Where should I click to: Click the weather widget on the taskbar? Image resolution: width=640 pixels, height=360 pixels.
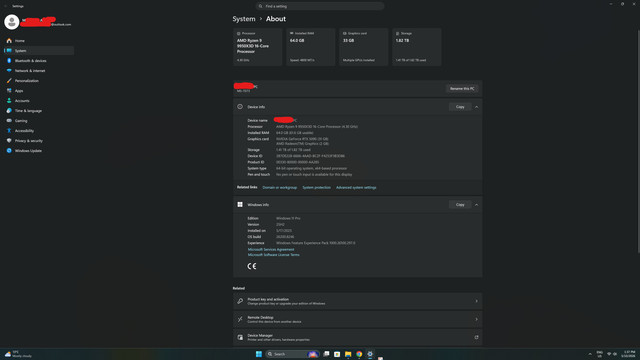pyautogui.click(x=18, y=354)
